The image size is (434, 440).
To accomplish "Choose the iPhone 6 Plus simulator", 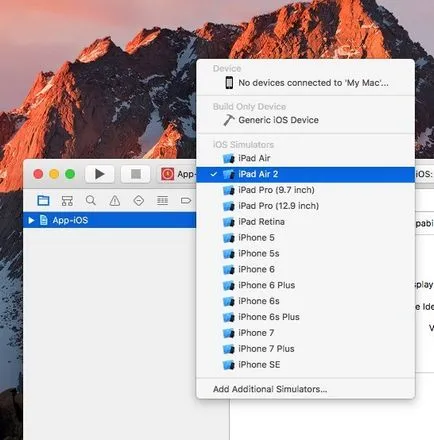I will 306,285.
